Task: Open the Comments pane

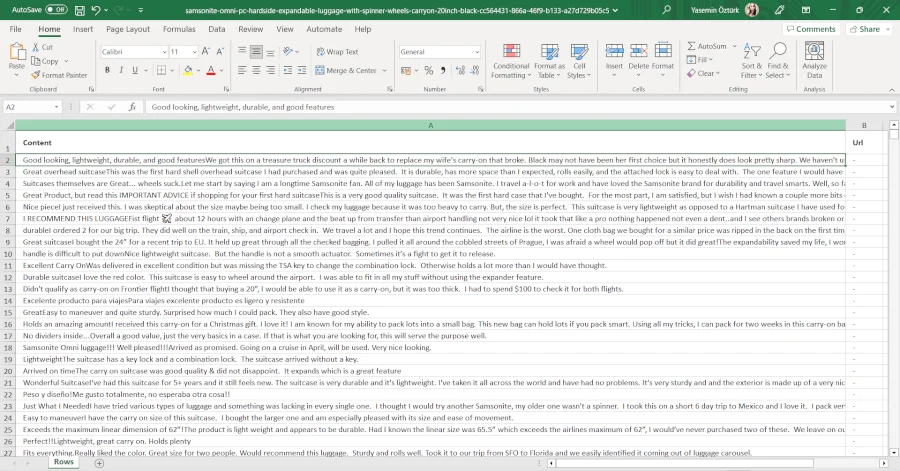Action: 811,29
